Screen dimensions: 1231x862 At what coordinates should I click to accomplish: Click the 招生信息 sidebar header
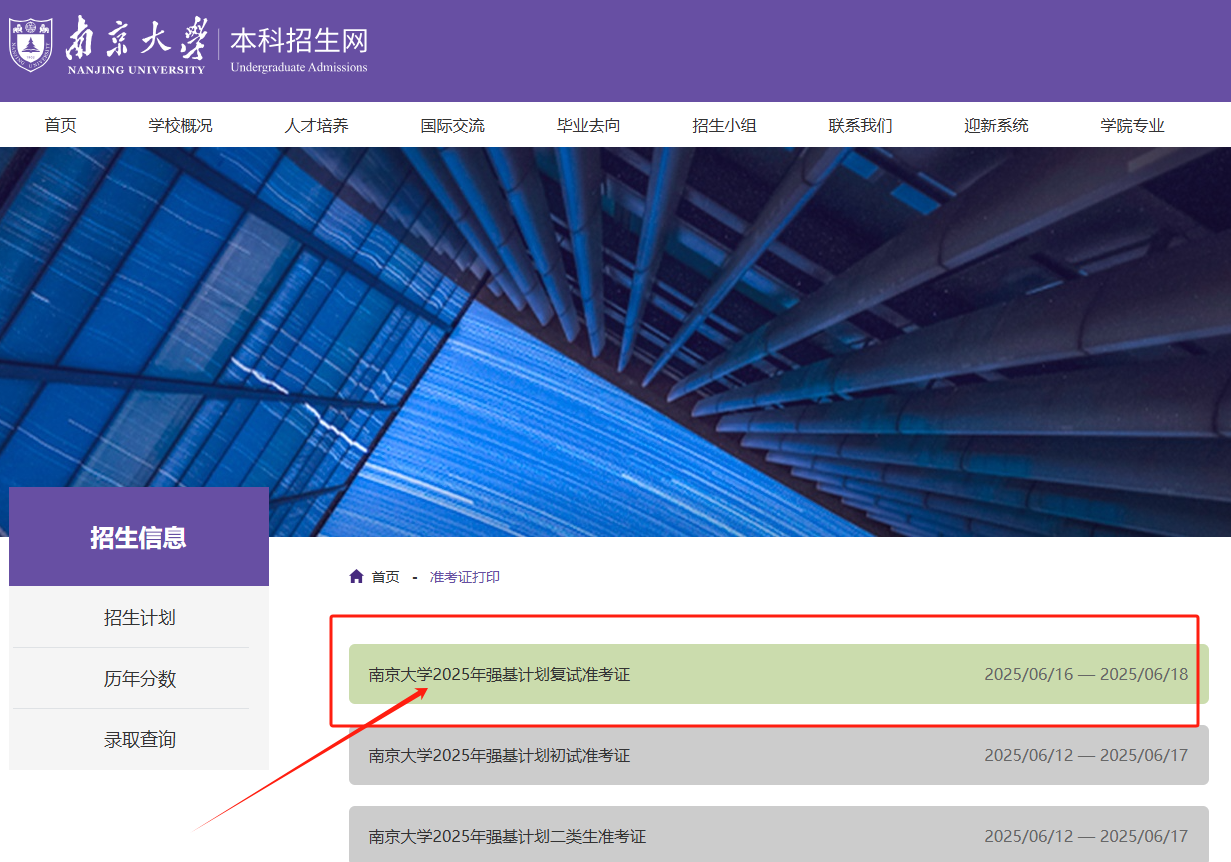pos(139,537)
